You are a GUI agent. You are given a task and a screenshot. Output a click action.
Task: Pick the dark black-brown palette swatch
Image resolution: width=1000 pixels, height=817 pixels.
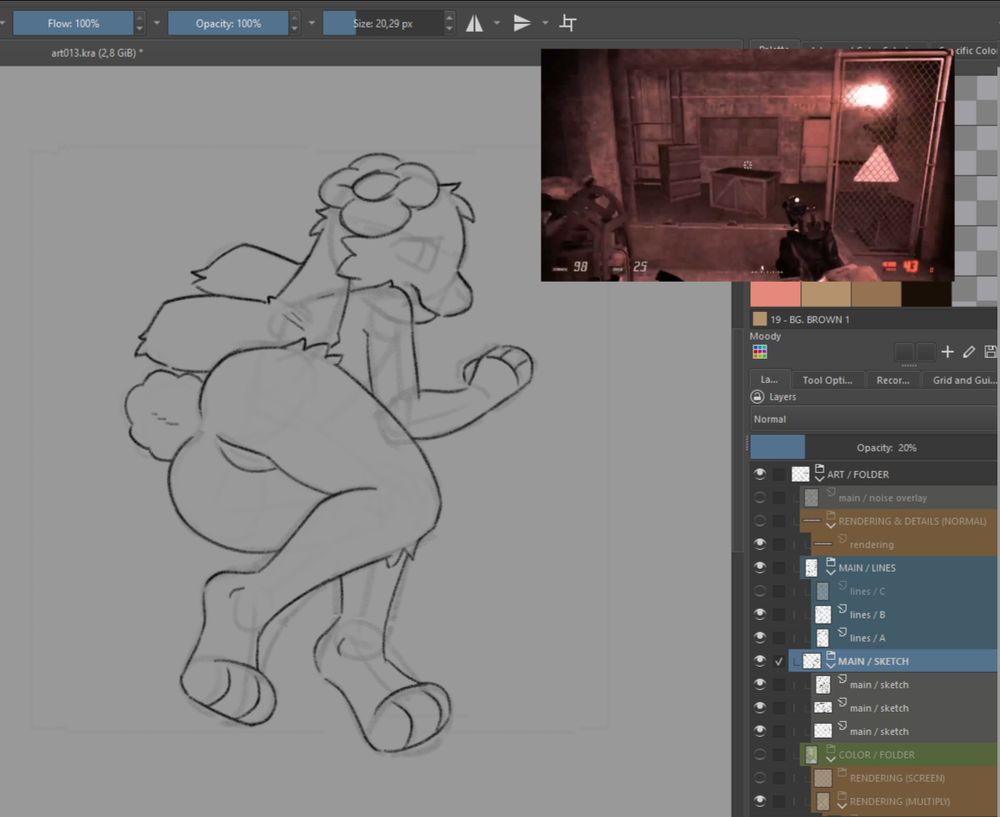coord(926,295)
